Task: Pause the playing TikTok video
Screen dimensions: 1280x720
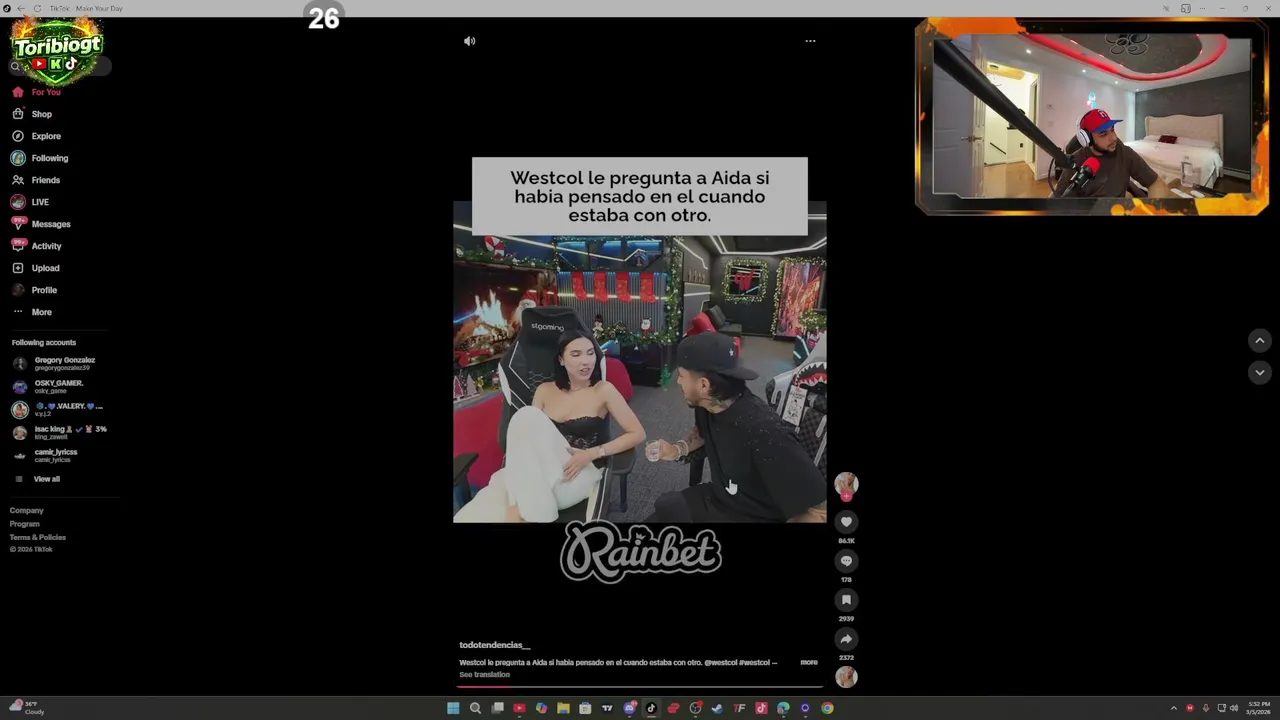Action: click(640, 362)
